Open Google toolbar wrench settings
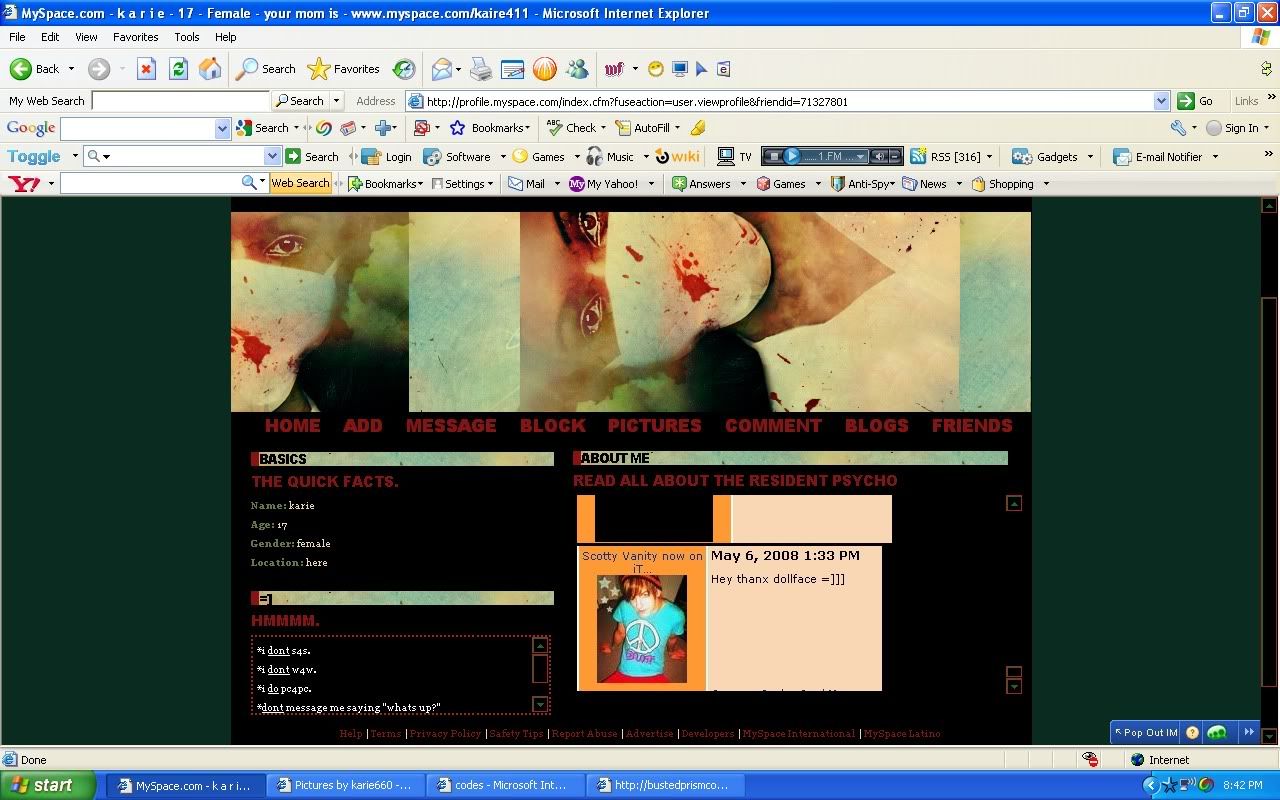 coord(1178,128)
